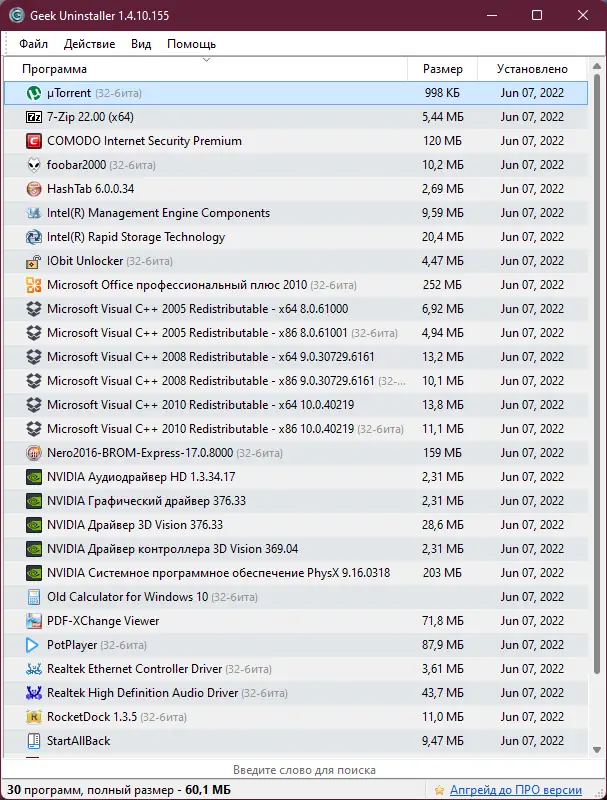Click install date in StartAllBack row

point(532,741)
